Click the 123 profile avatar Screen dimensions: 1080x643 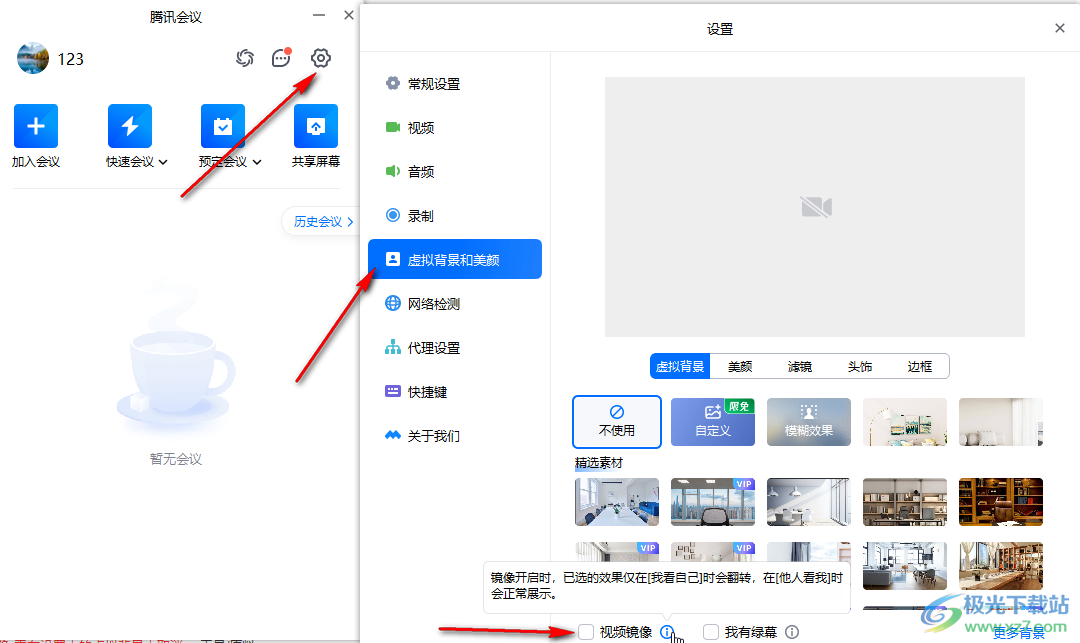[x=33, y=59]
